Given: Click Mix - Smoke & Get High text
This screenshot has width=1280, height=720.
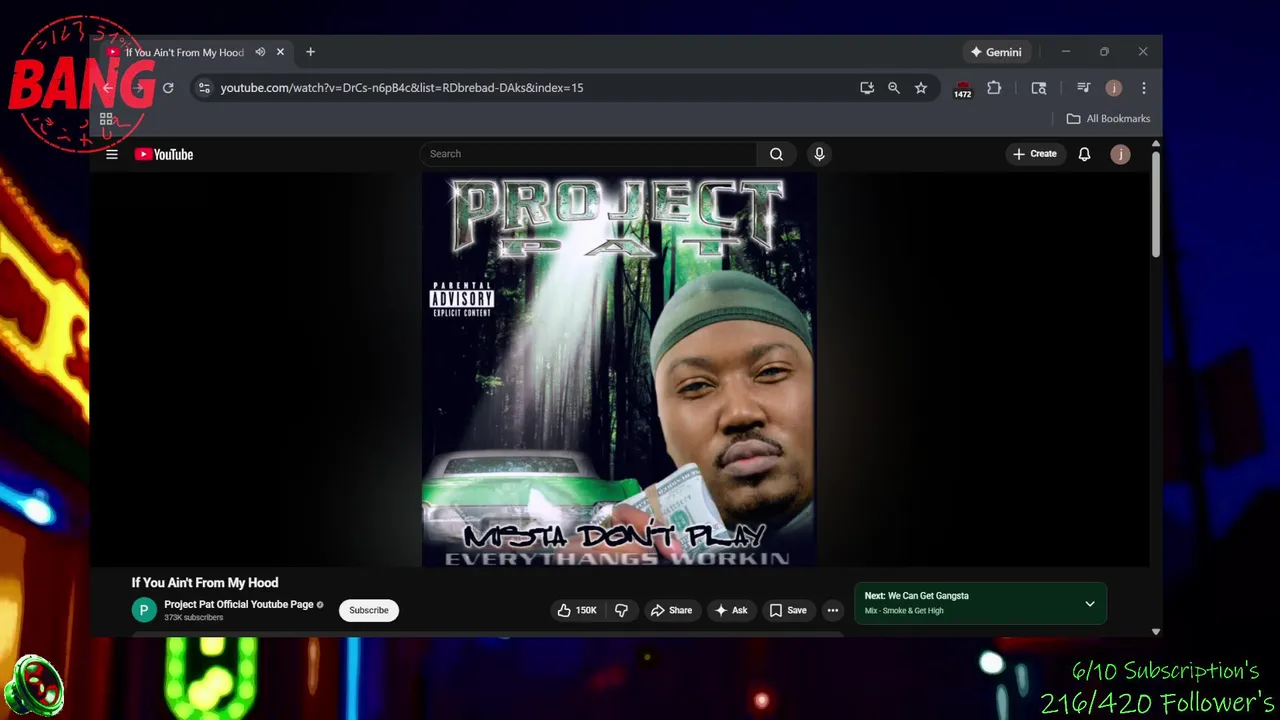Looking at the screenshot, I should click(904, 611).
